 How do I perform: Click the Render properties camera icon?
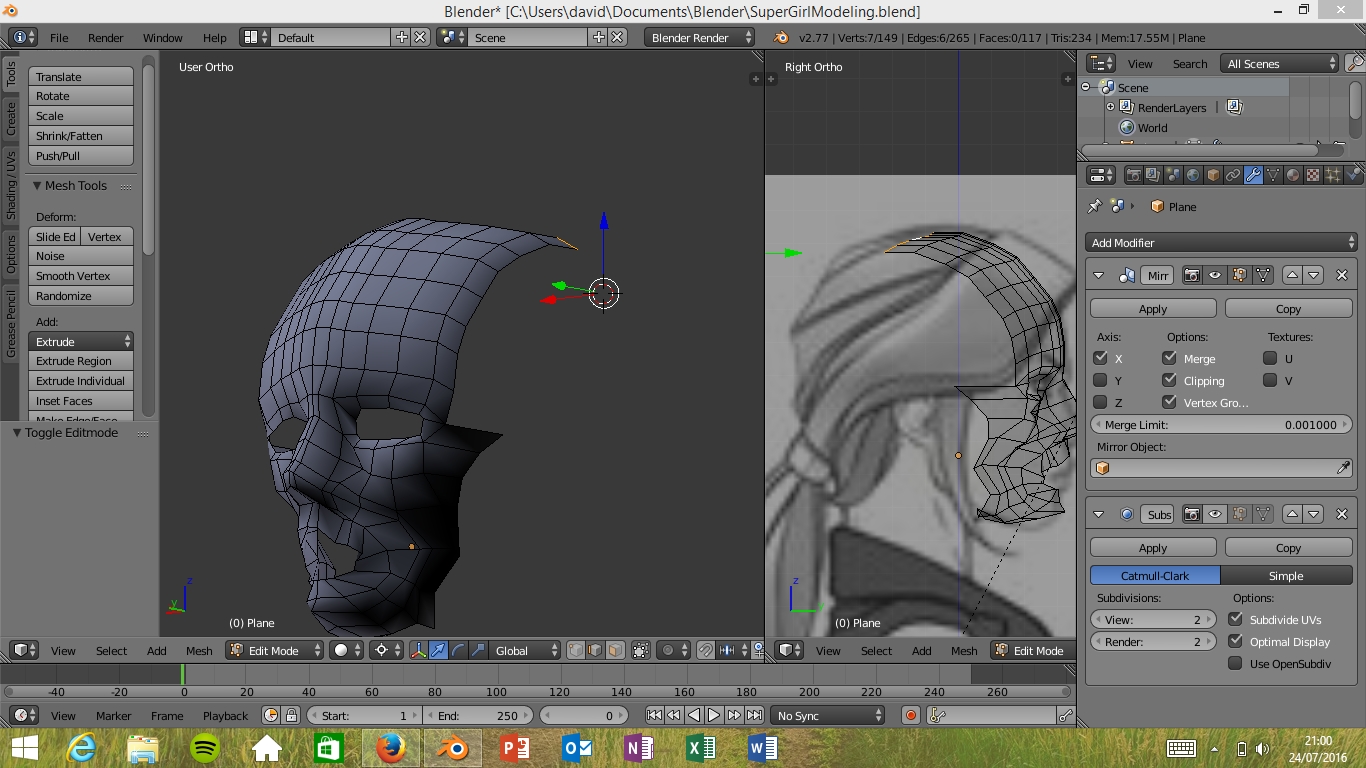(x=1133, y=175)
